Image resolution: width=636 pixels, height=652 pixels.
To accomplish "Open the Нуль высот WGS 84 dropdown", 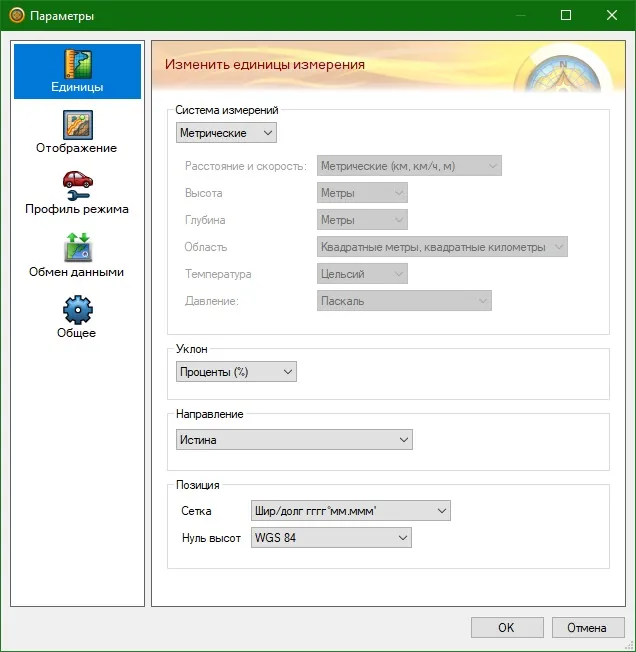I will click(x=331, y=538).
